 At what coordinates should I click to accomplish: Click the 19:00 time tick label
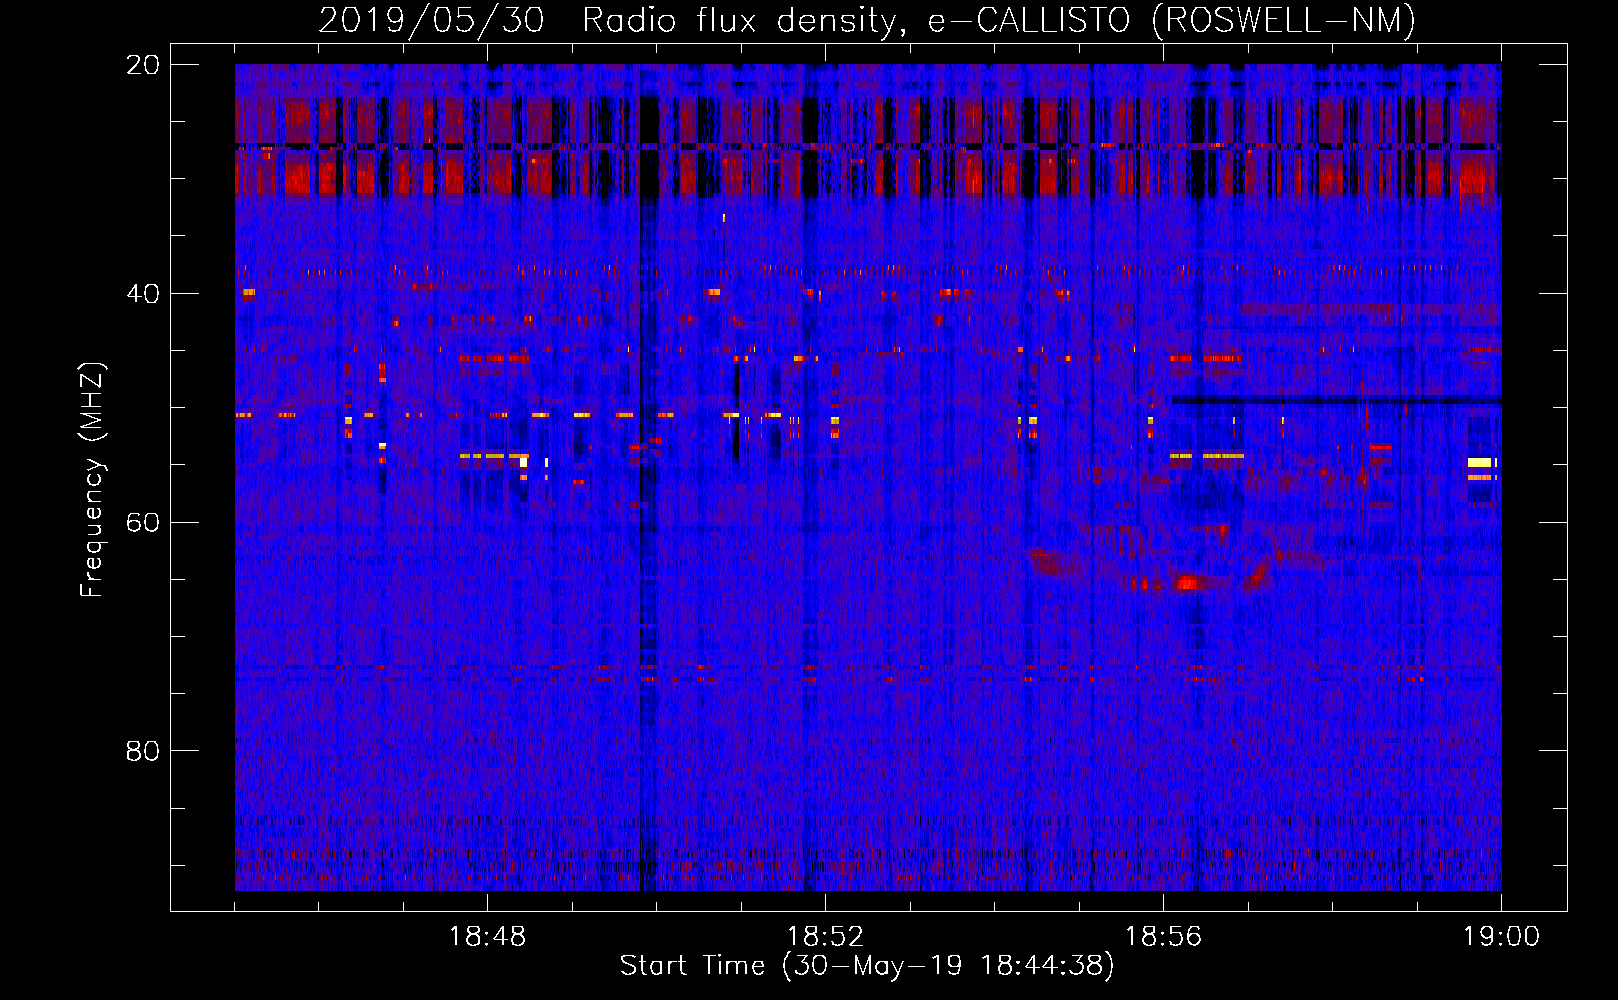[1501, 937]
